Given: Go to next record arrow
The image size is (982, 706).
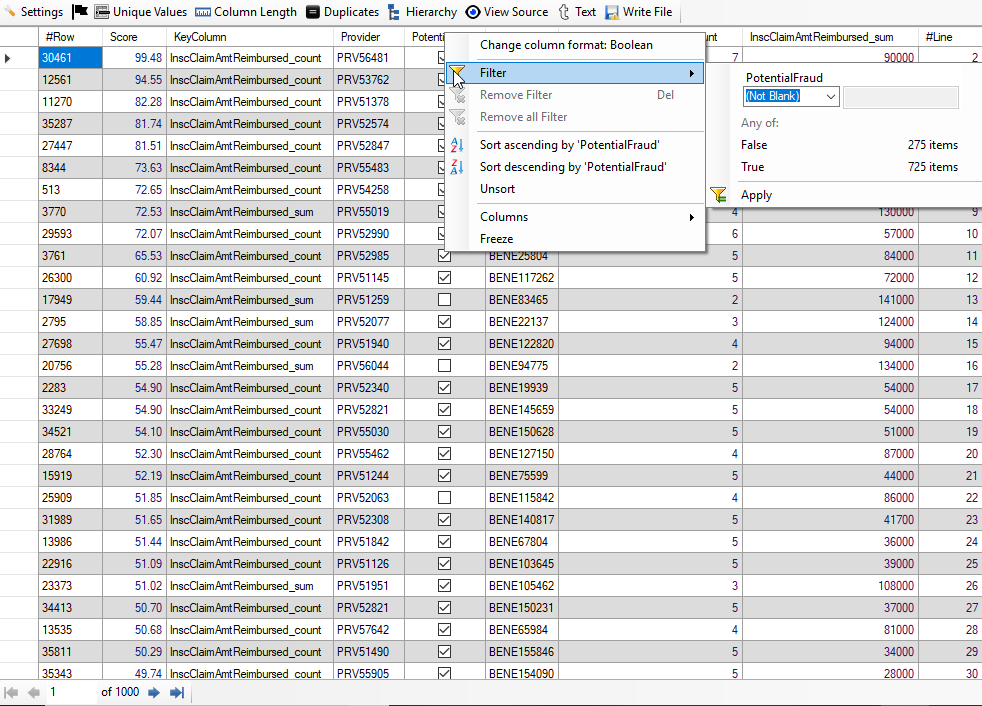Looking at the screenshot, I should point(154,692).
